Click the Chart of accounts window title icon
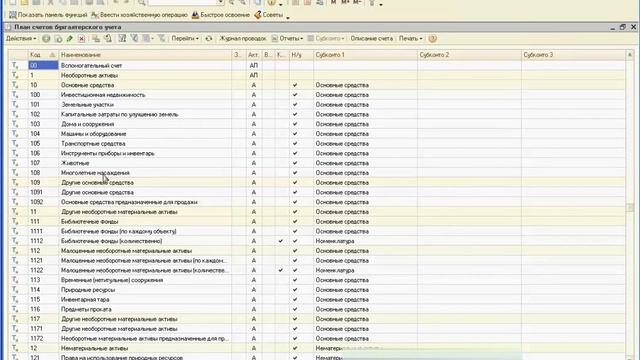The image size is (640, 360). 8,27
